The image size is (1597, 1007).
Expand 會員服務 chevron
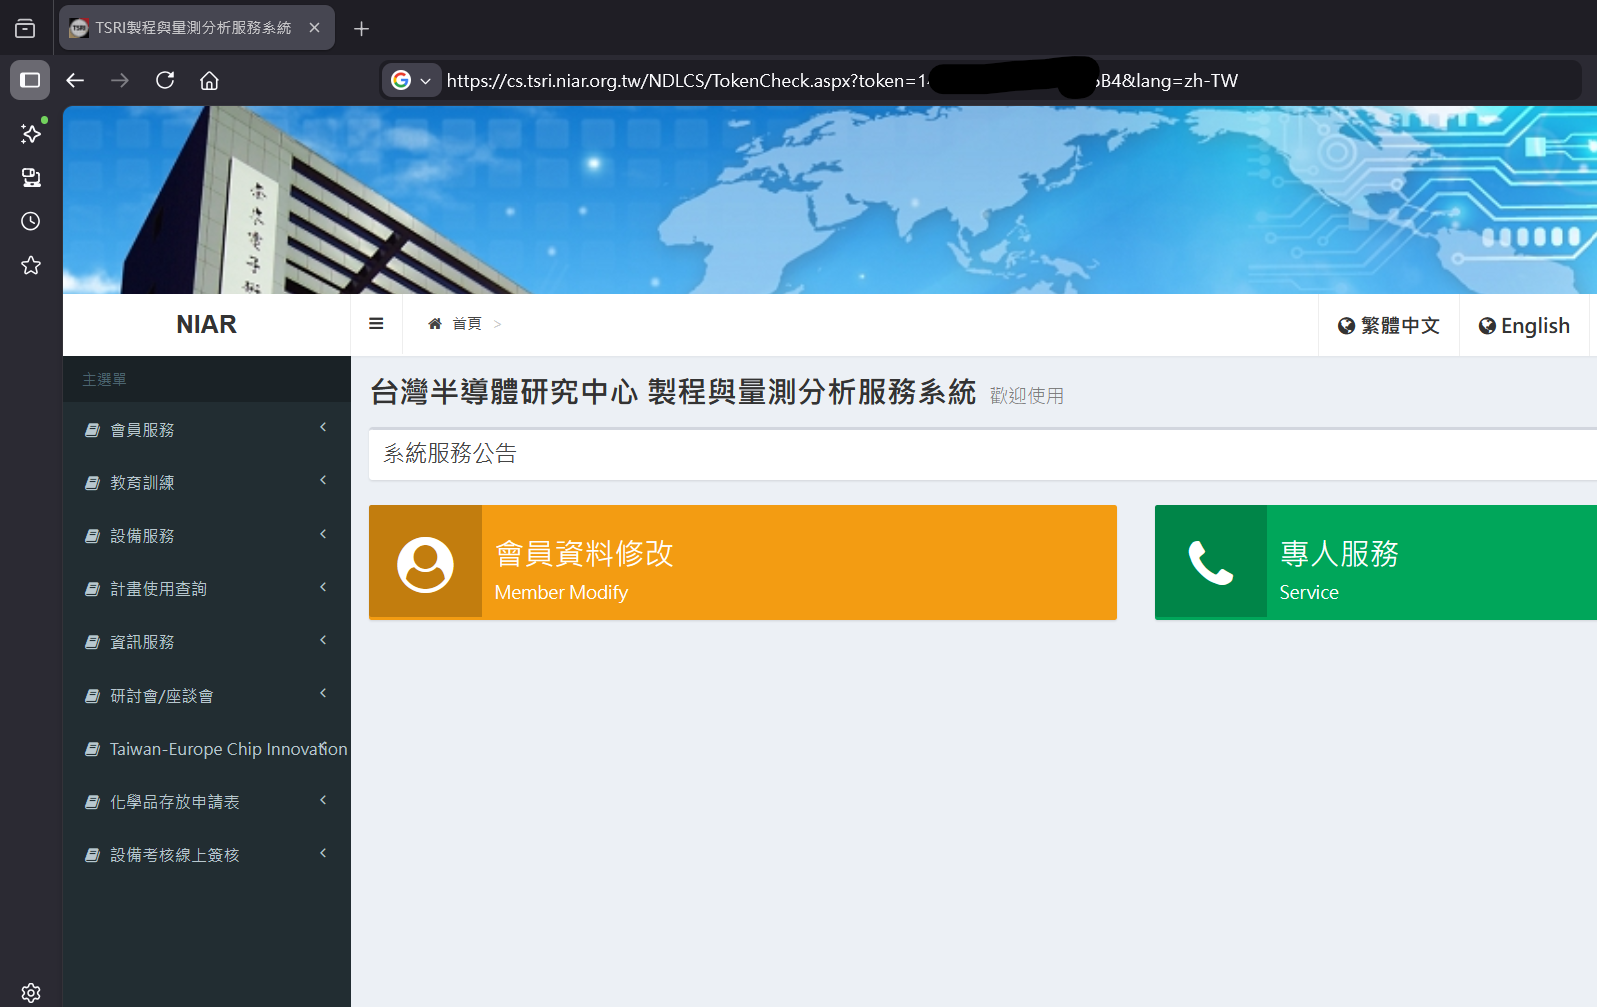click(x=323, y=427)
